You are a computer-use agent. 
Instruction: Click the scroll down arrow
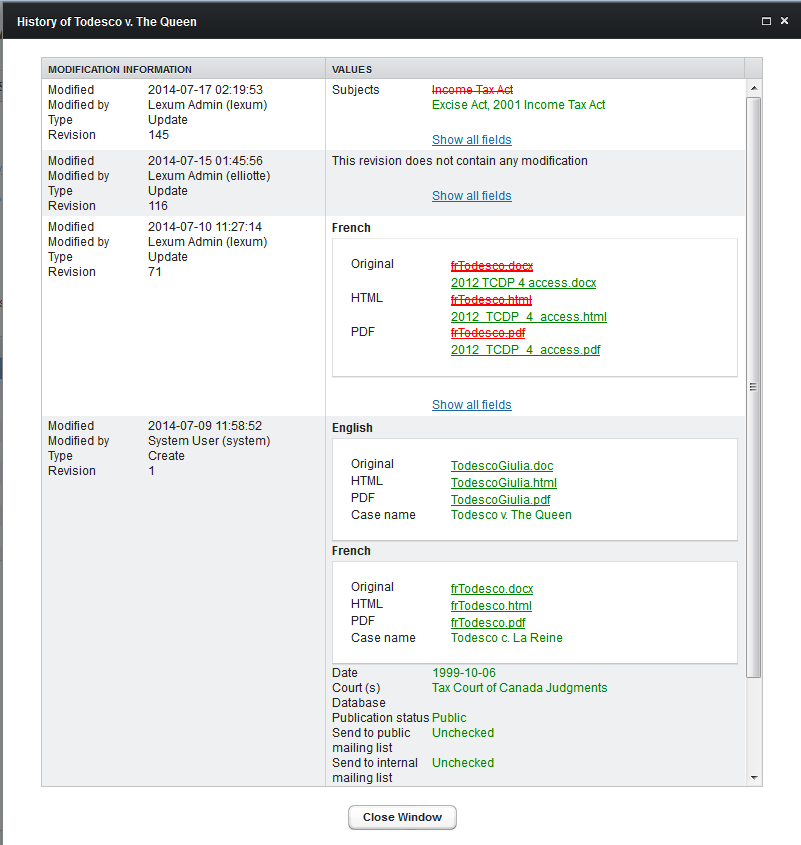point(754,777)
